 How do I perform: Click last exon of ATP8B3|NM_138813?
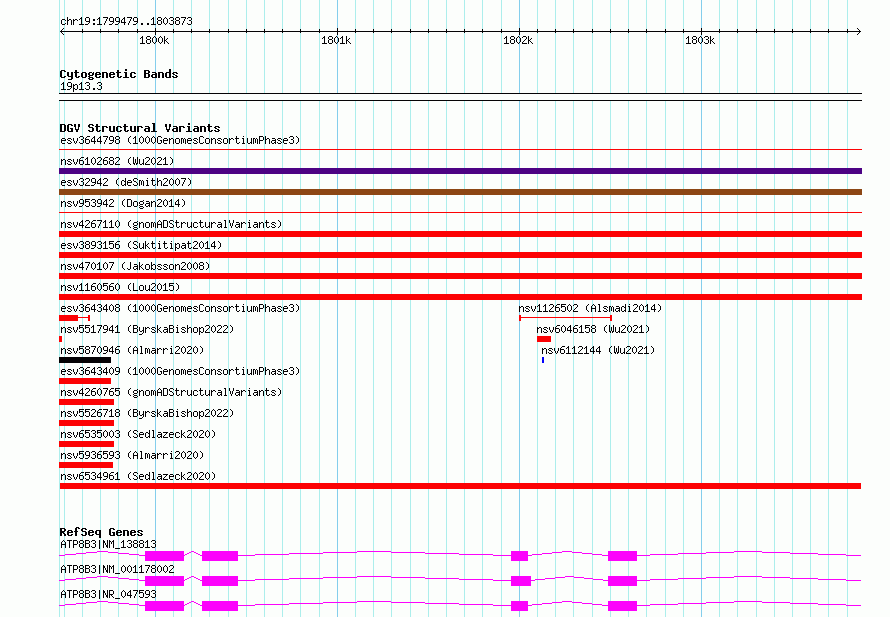(x=623, y=556)
